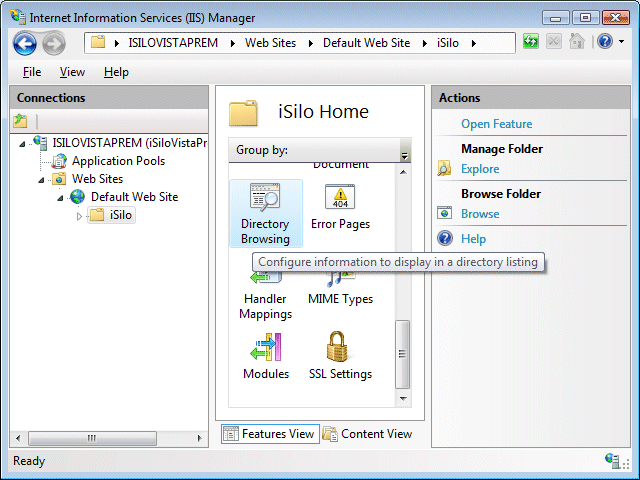Viewport: 640px width, 480px height.
Task: Click the Explore link under Manage Folder
Action: tap(480, 169)
